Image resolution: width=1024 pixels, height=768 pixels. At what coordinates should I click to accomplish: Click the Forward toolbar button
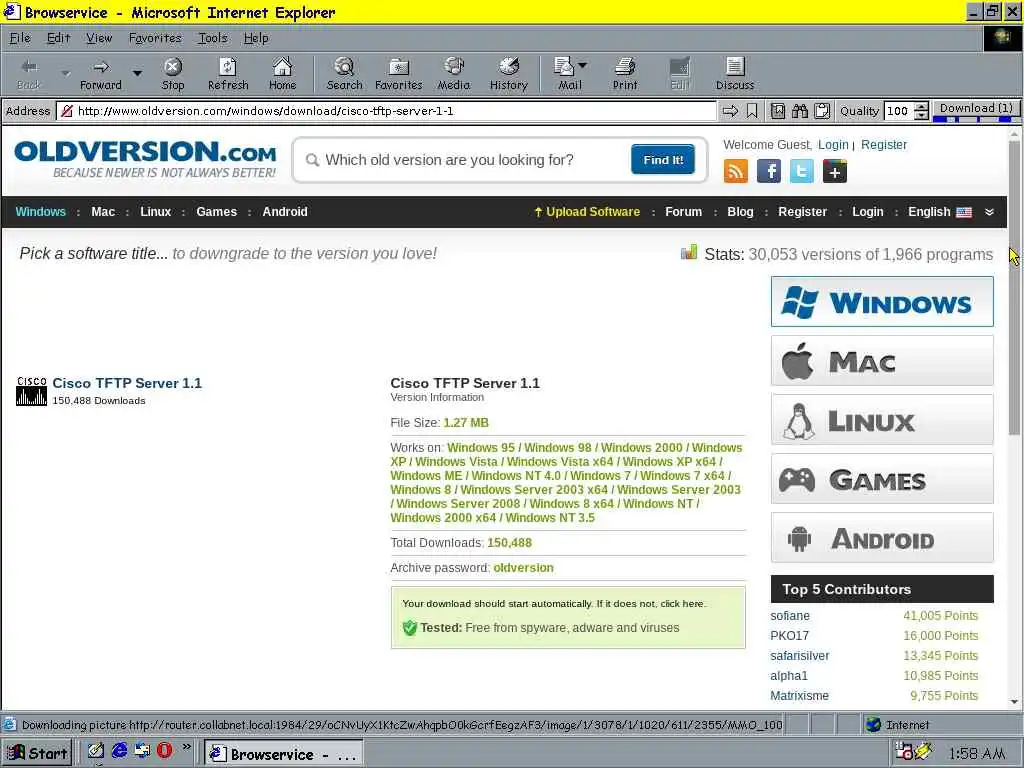[x=101, y=74]
